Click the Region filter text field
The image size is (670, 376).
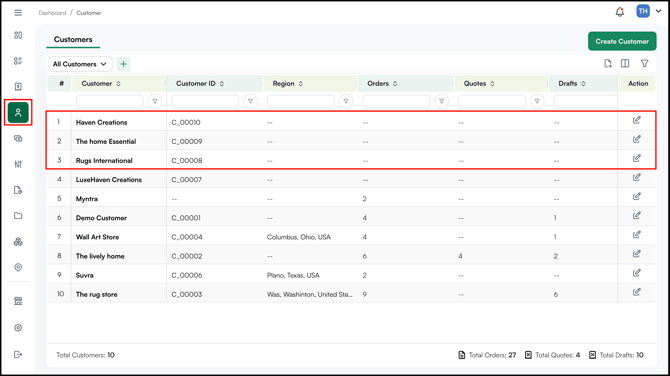pyautogui.click(x=301, y=101)
